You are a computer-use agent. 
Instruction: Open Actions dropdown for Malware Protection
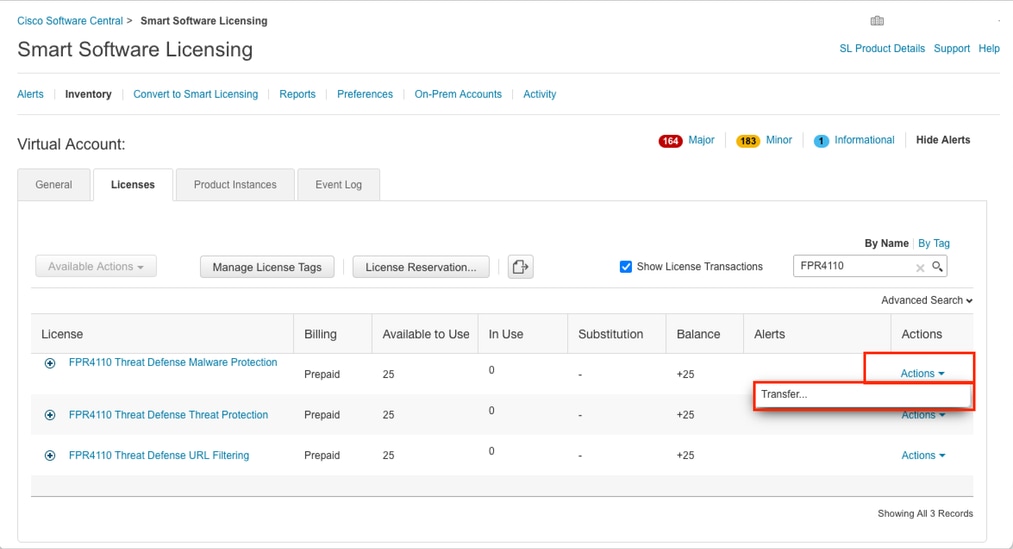tap(923, 373)
